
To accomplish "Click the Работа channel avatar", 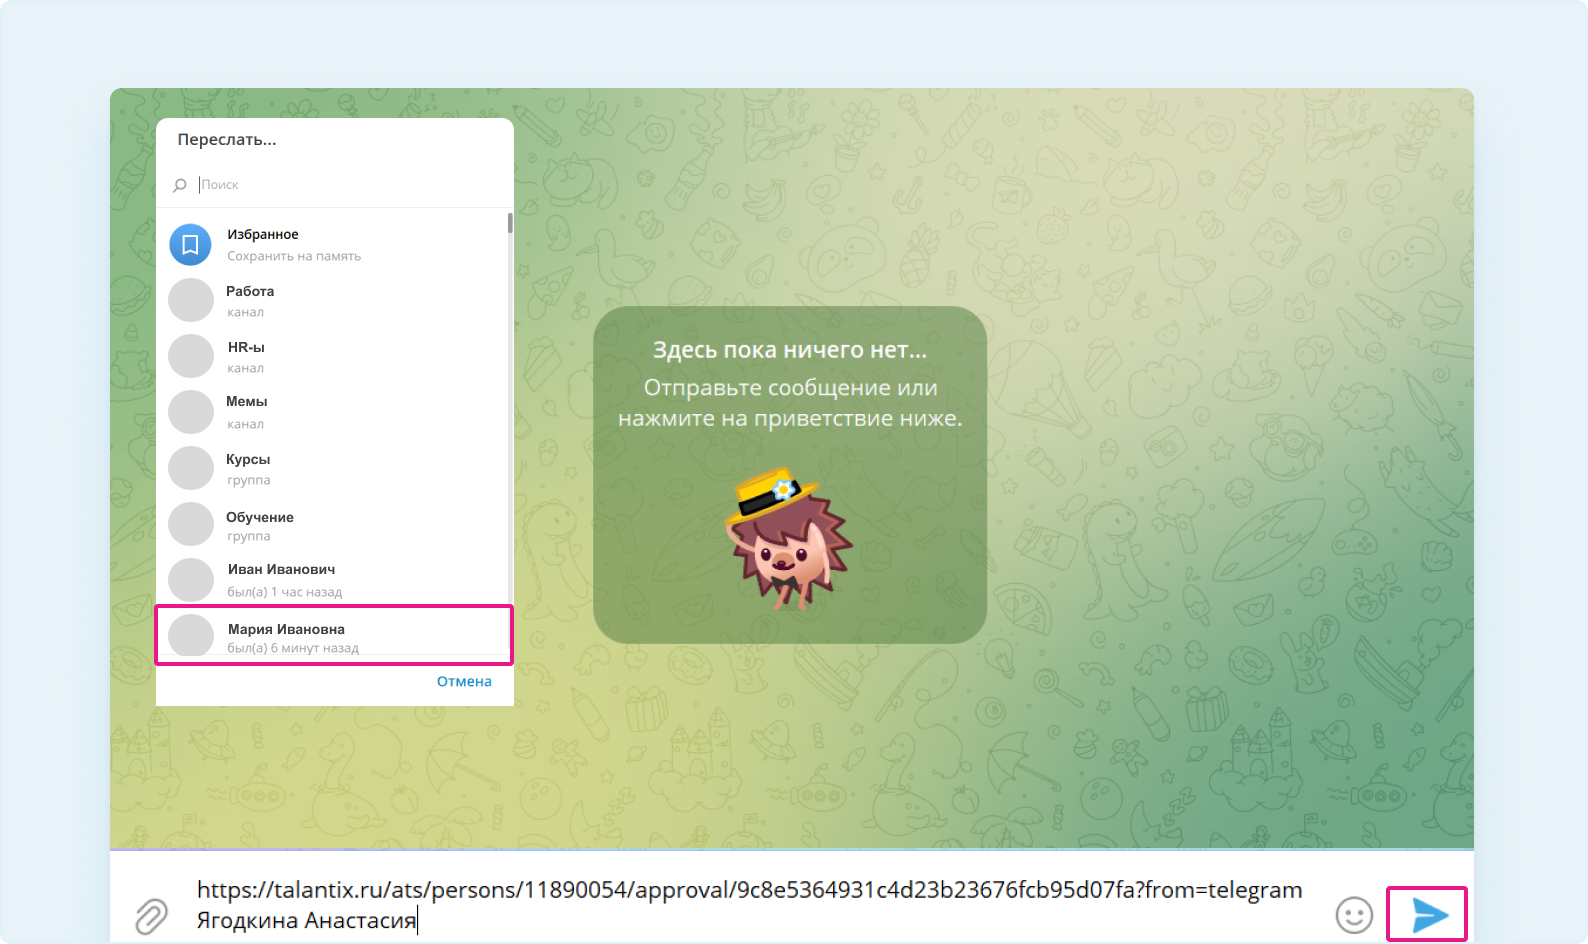I will 191,300.
